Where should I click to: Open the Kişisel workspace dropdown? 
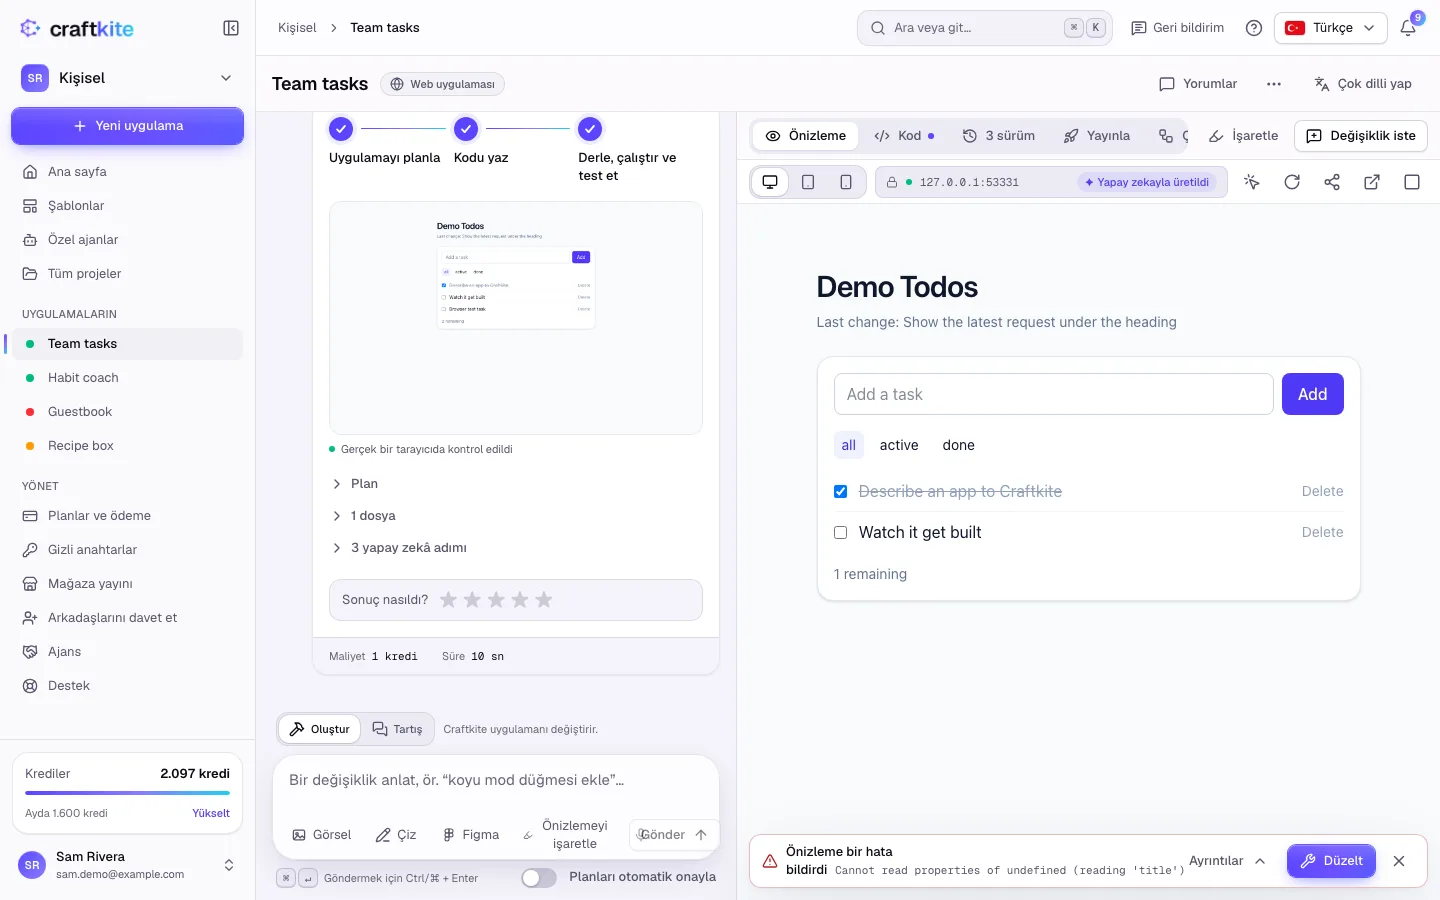127,78
